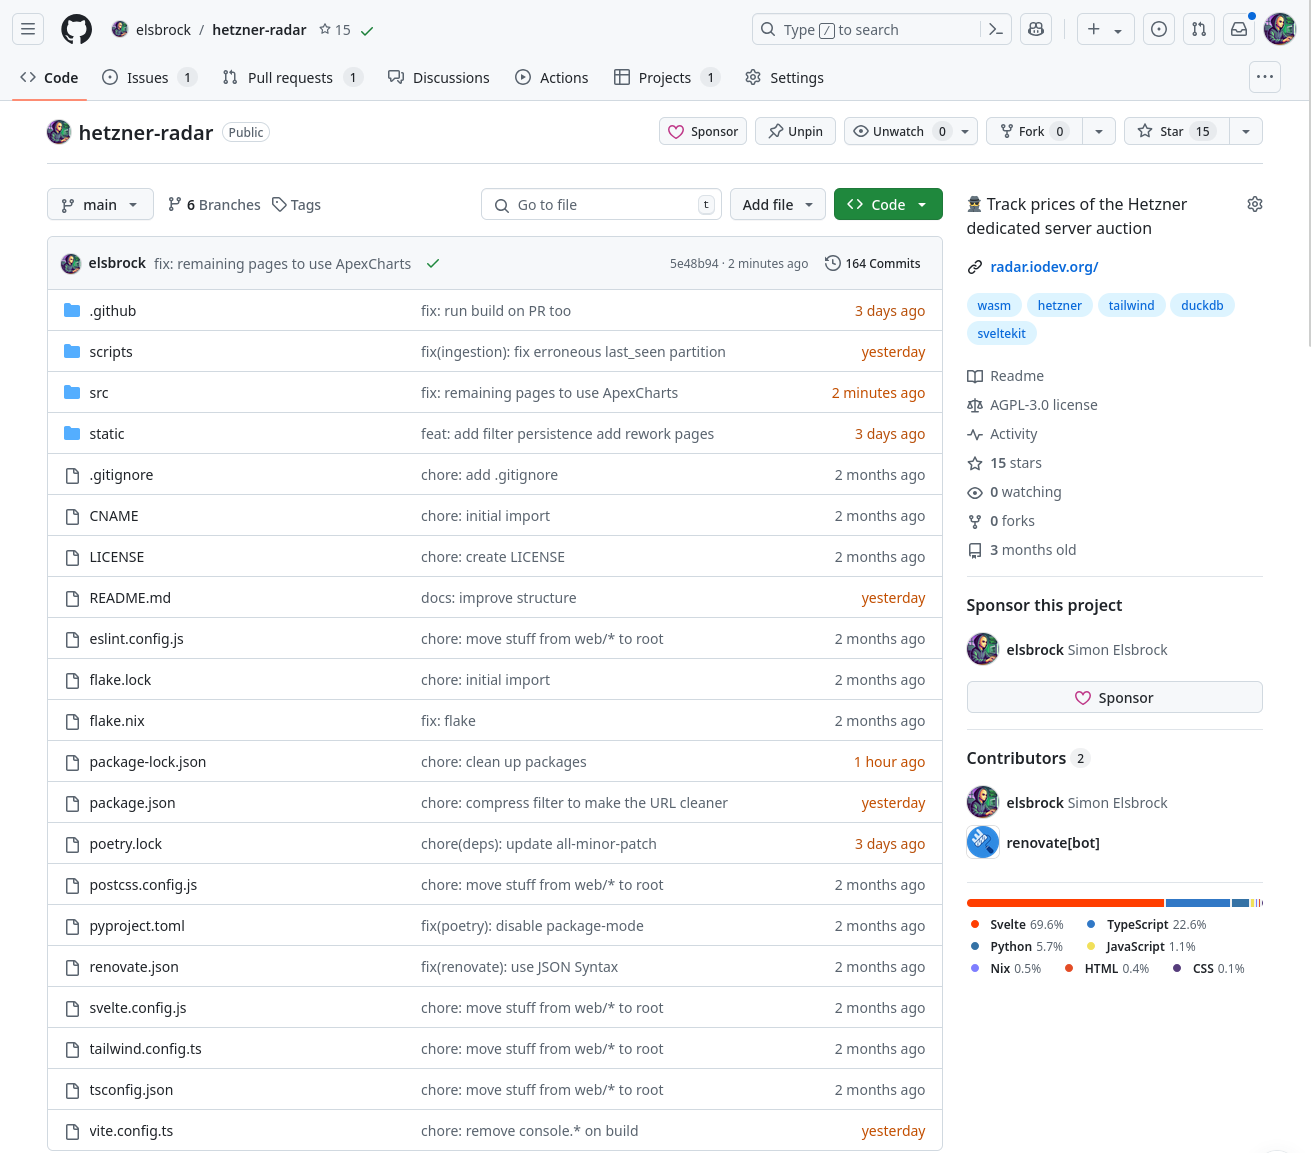Screen dimensions: 1311x1153
Task: Star the hetzner-radar repository
Action: coord(1175,131)
